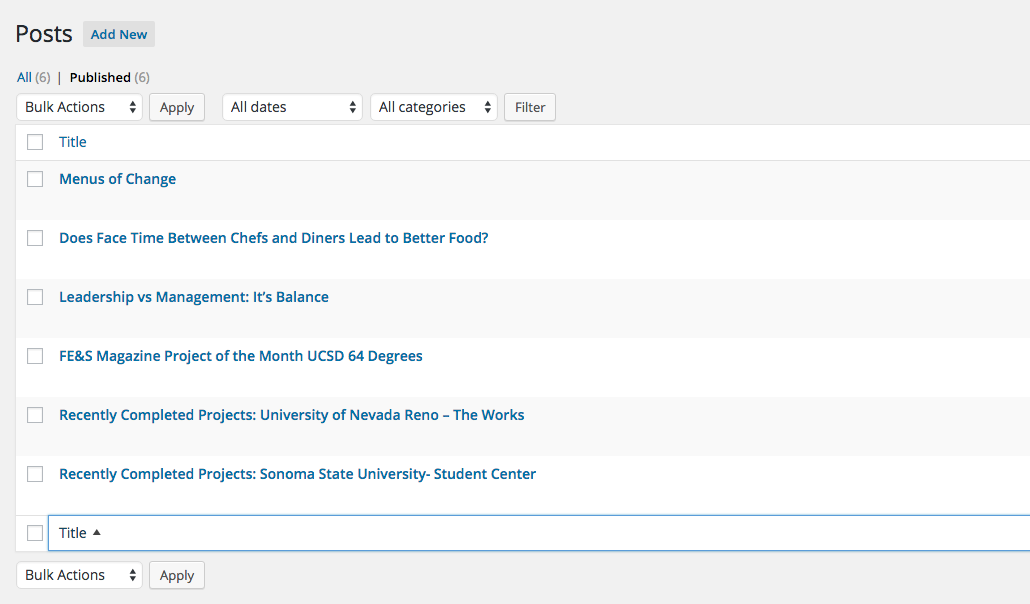Check the Menus of Change post checkbox

[x=35, y=179]
